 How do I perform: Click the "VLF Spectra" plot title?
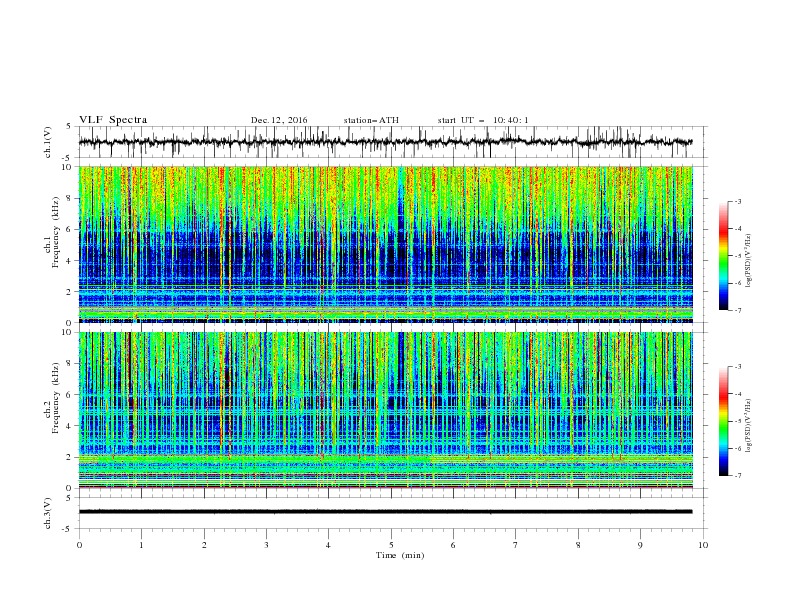[x=113, y=120]
